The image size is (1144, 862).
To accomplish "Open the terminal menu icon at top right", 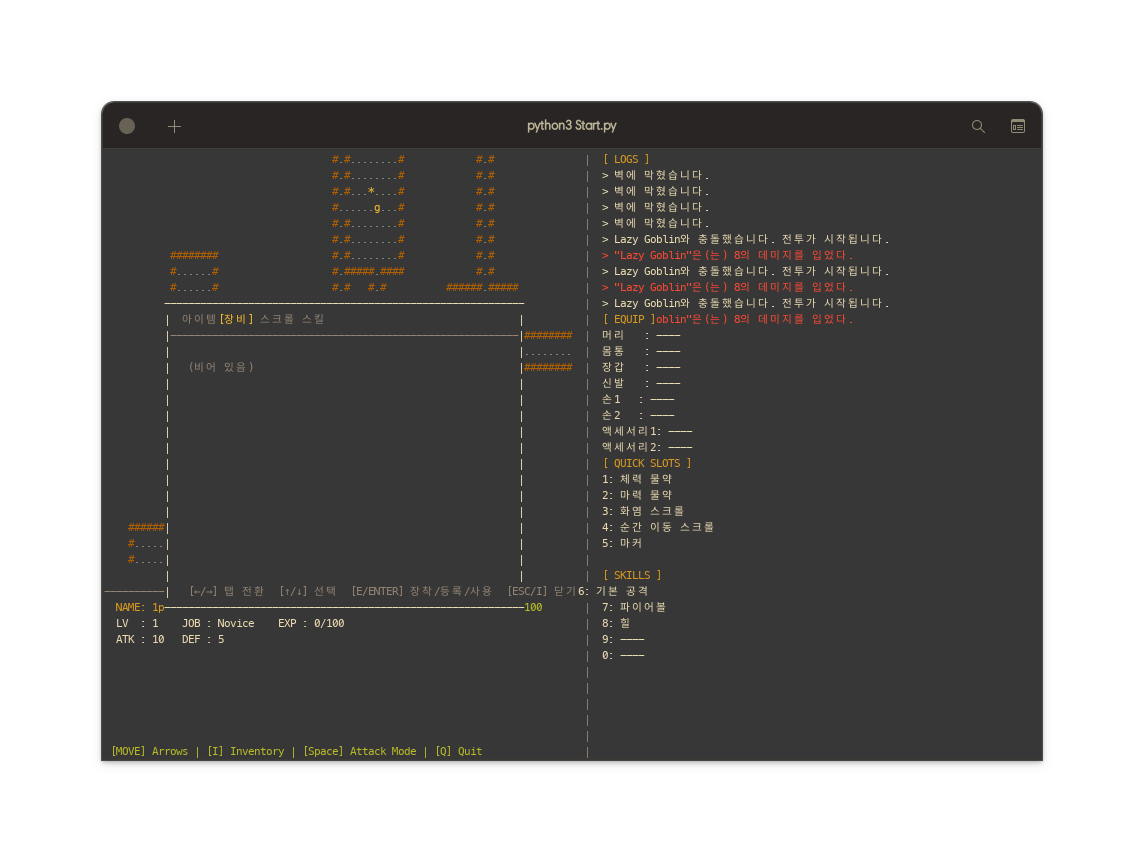I will 1017,126.
